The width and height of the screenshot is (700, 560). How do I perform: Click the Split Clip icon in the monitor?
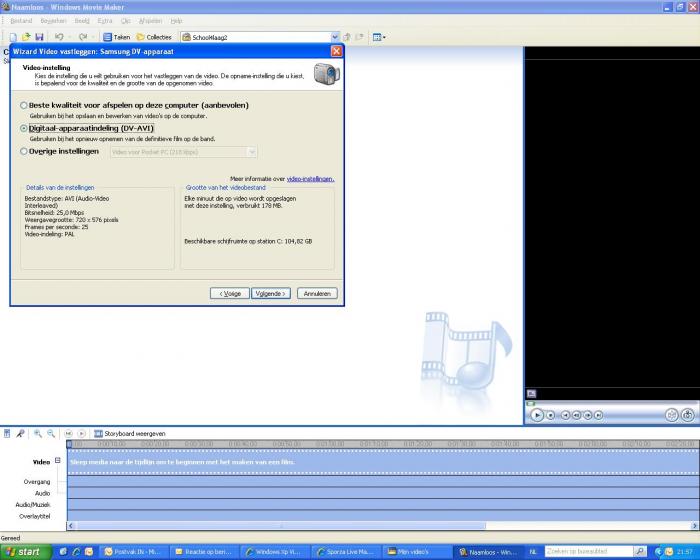671,415
